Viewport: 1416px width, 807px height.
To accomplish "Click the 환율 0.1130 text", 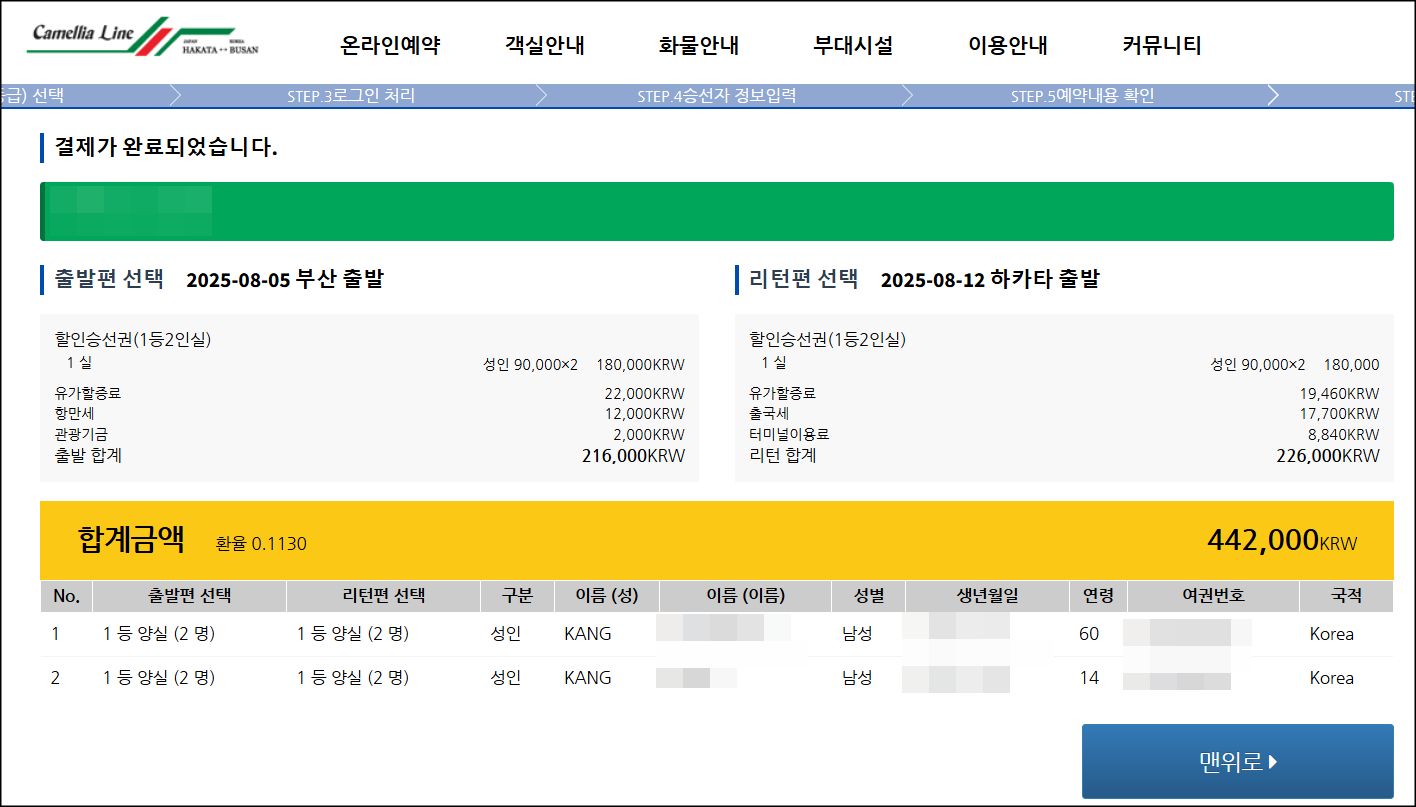I will point(261,544).
